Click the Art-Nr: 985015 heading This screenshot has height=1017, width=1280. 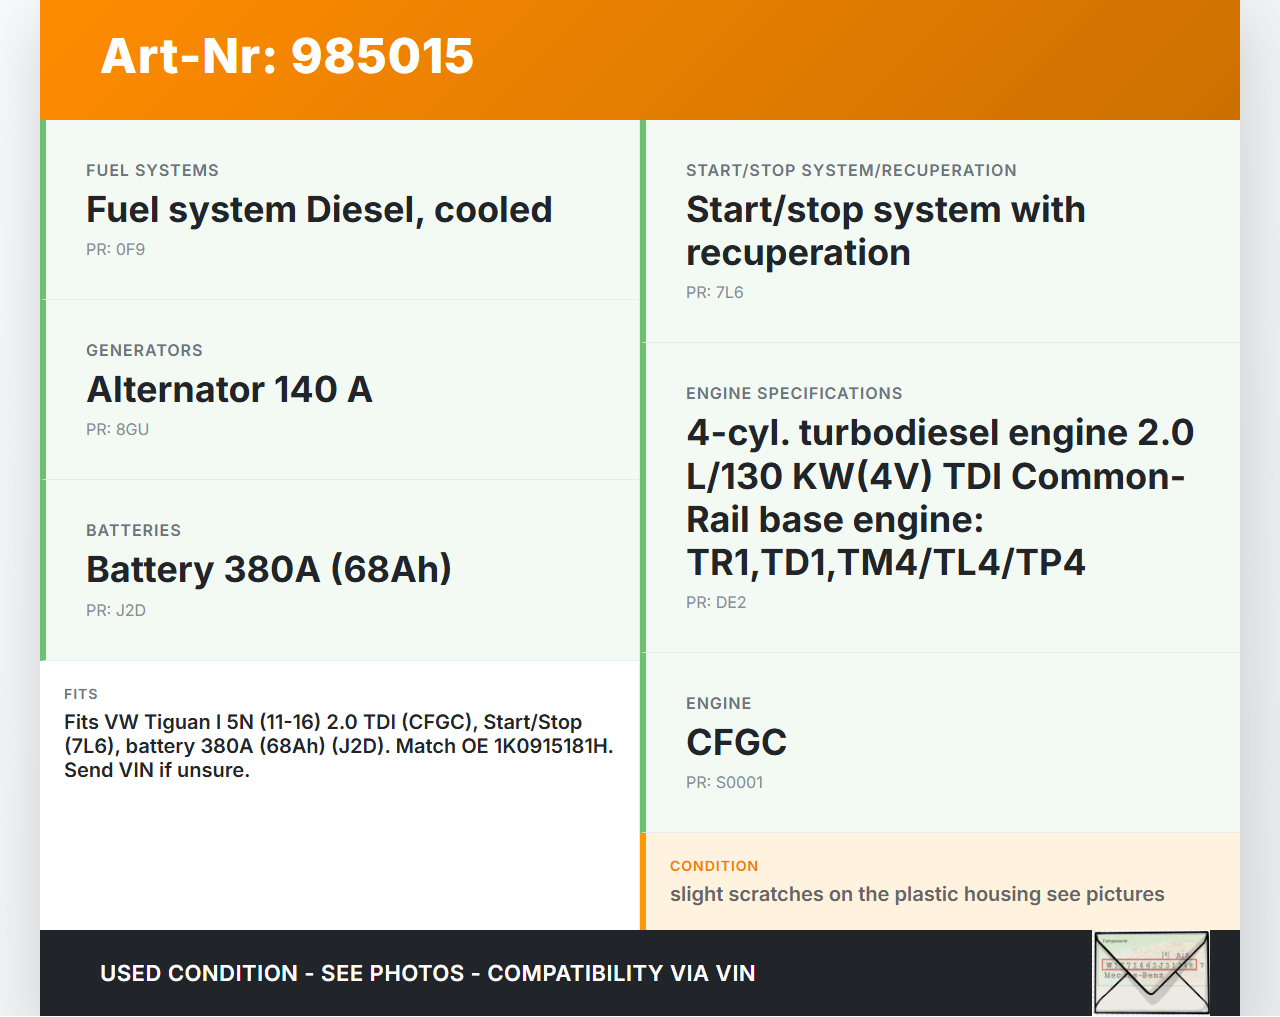[x=287, y=56]
